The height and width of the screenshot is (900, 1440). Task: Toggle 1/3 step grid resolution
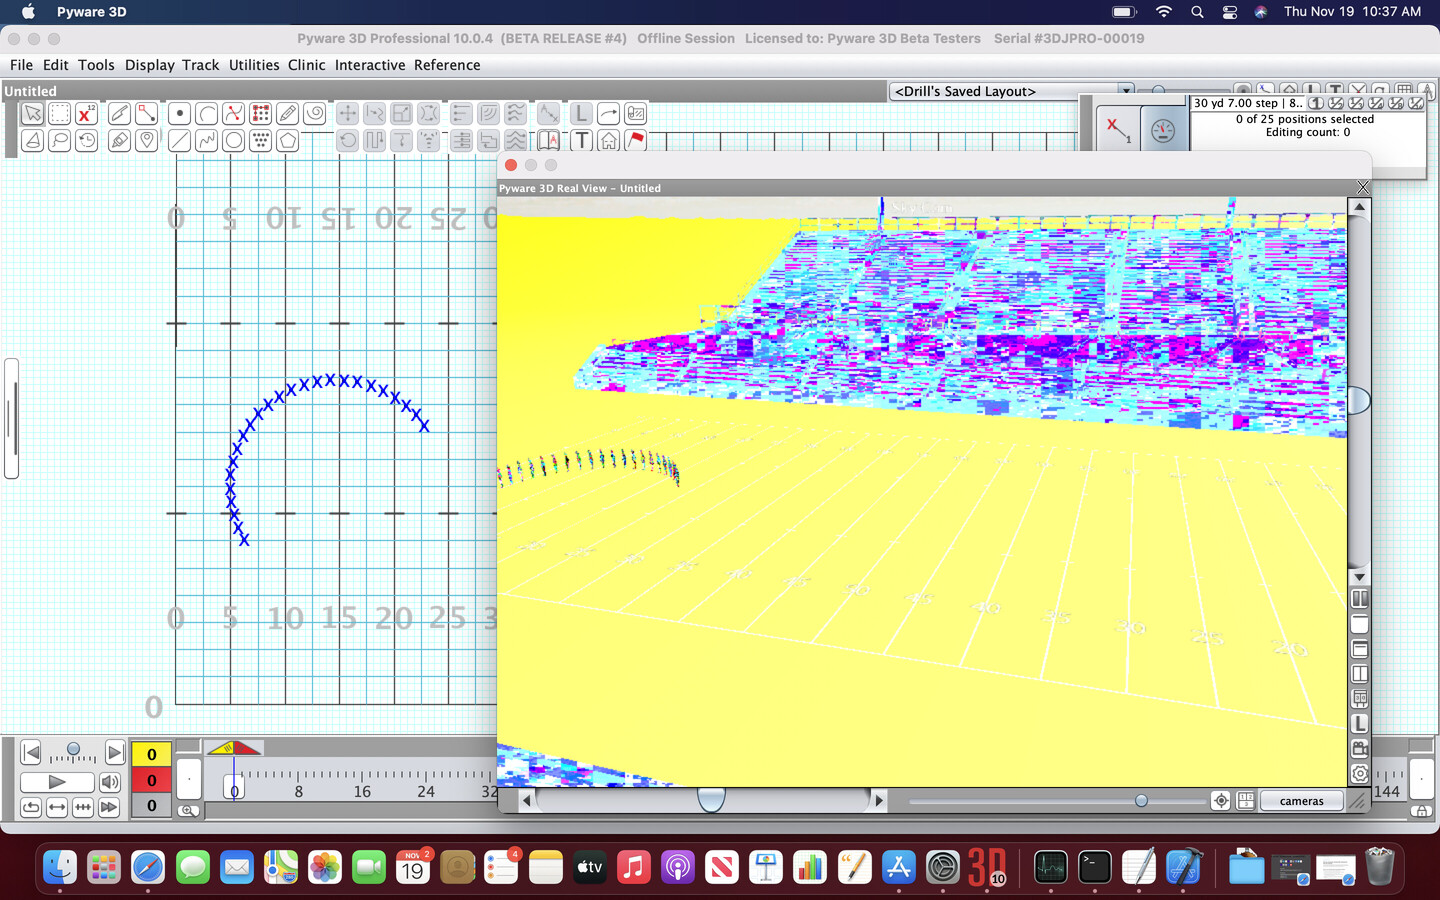click(1356, 103)
